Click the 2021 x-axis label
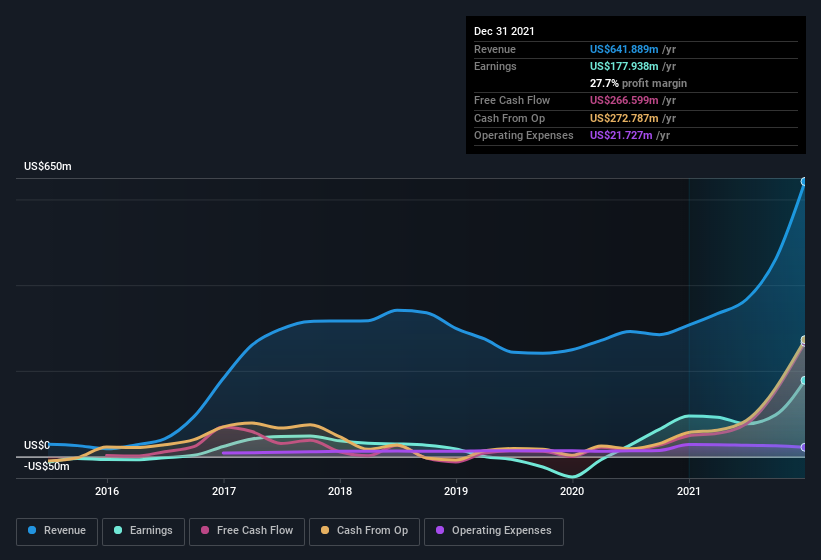This screenshot has height=560, width=821. coord(689,491)
